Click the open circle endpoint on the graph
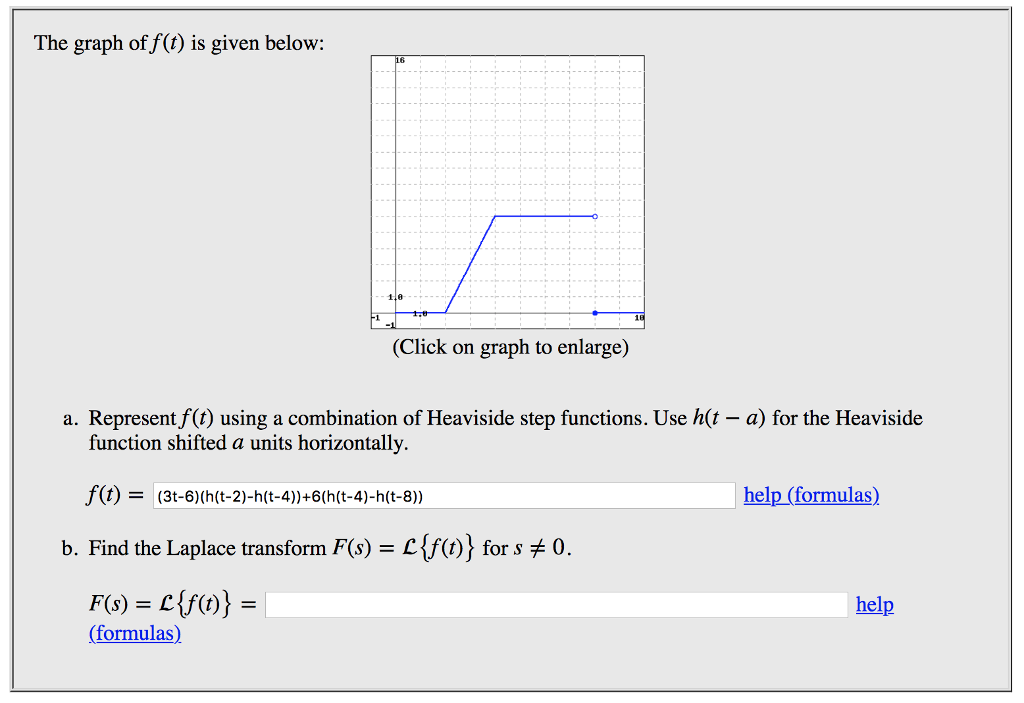Screen dimensions: 1024x703 [594, 216]
